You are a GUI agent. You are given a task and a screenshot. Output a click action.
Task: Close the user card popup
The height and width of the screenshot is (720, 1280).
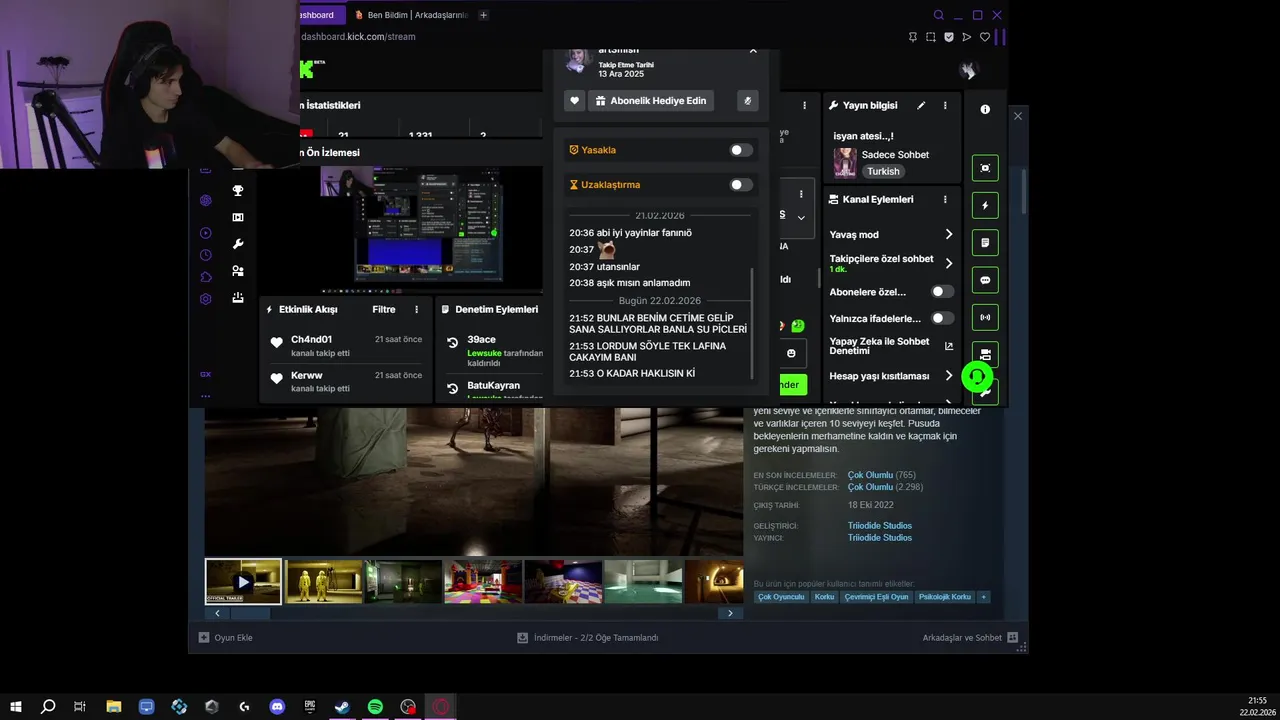[753, 50]
